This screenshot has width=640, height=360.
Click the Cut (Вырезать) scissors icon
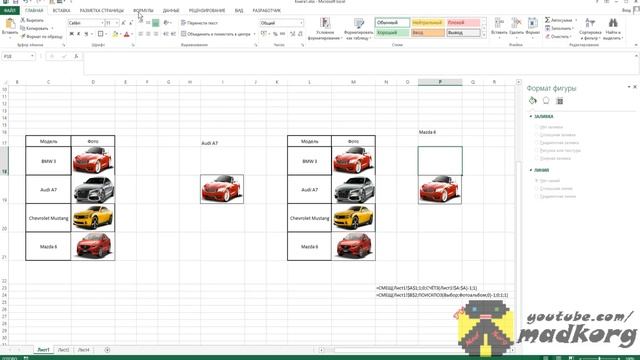point(23,20)
